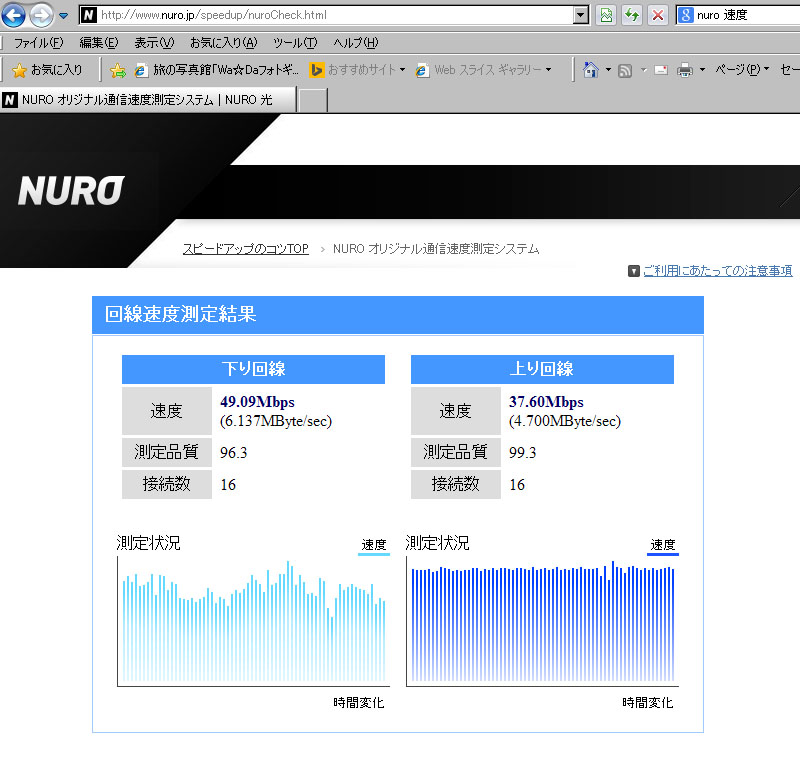800x758 pixels.
Task: Select the NURO オリジナル通信速度測定システム tab
Action: (148, 100)
